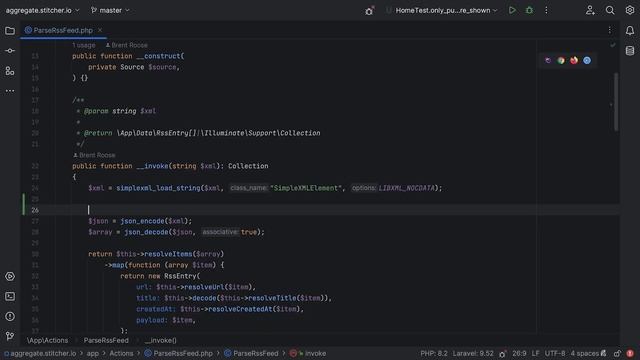
Task: Change LF line separator
Action: pos(536,353)
